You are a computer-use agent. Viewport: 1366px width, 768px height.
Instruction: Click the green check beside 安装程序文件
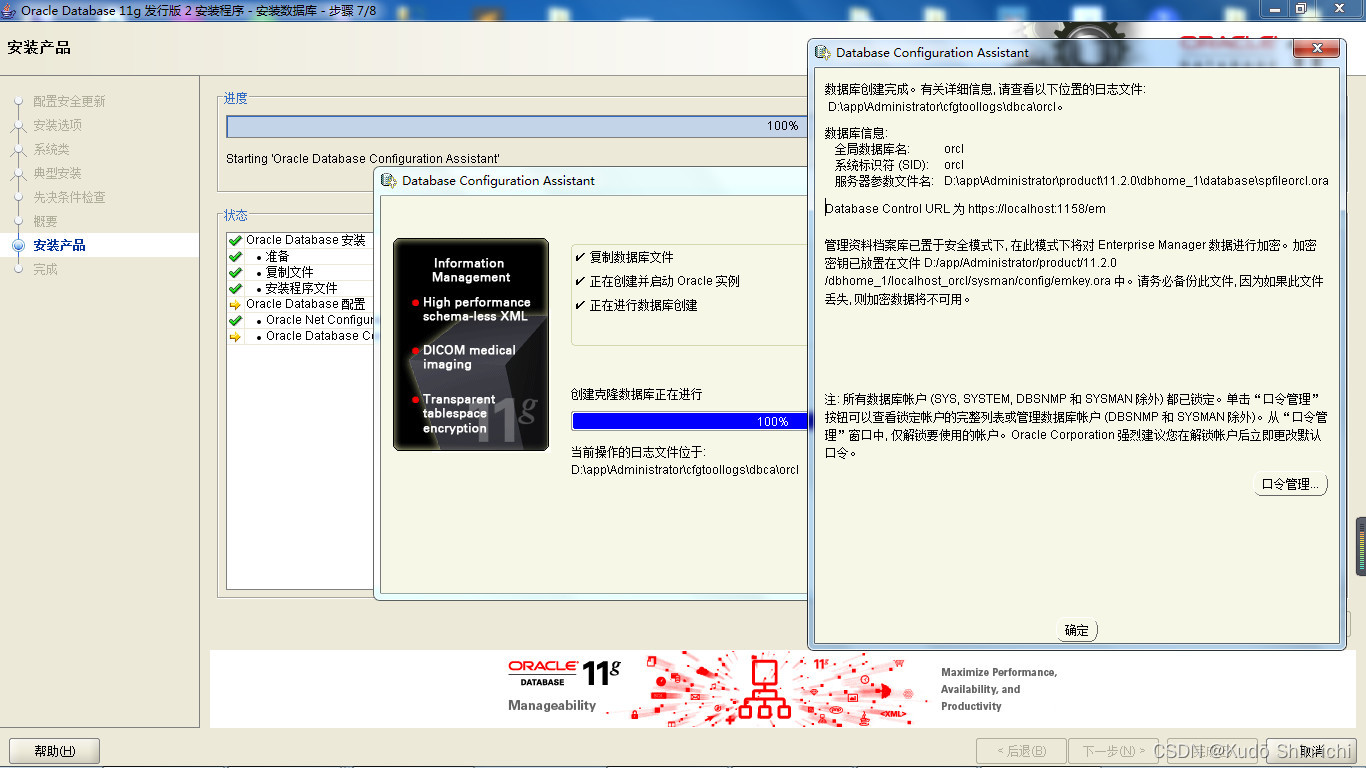(x=235, y=288)
